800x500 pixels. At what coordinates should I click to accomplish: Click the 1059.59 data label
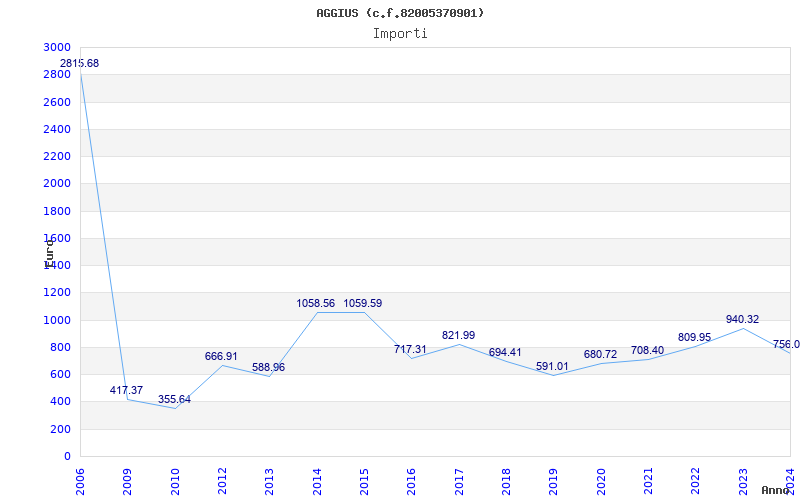(363, 304)
